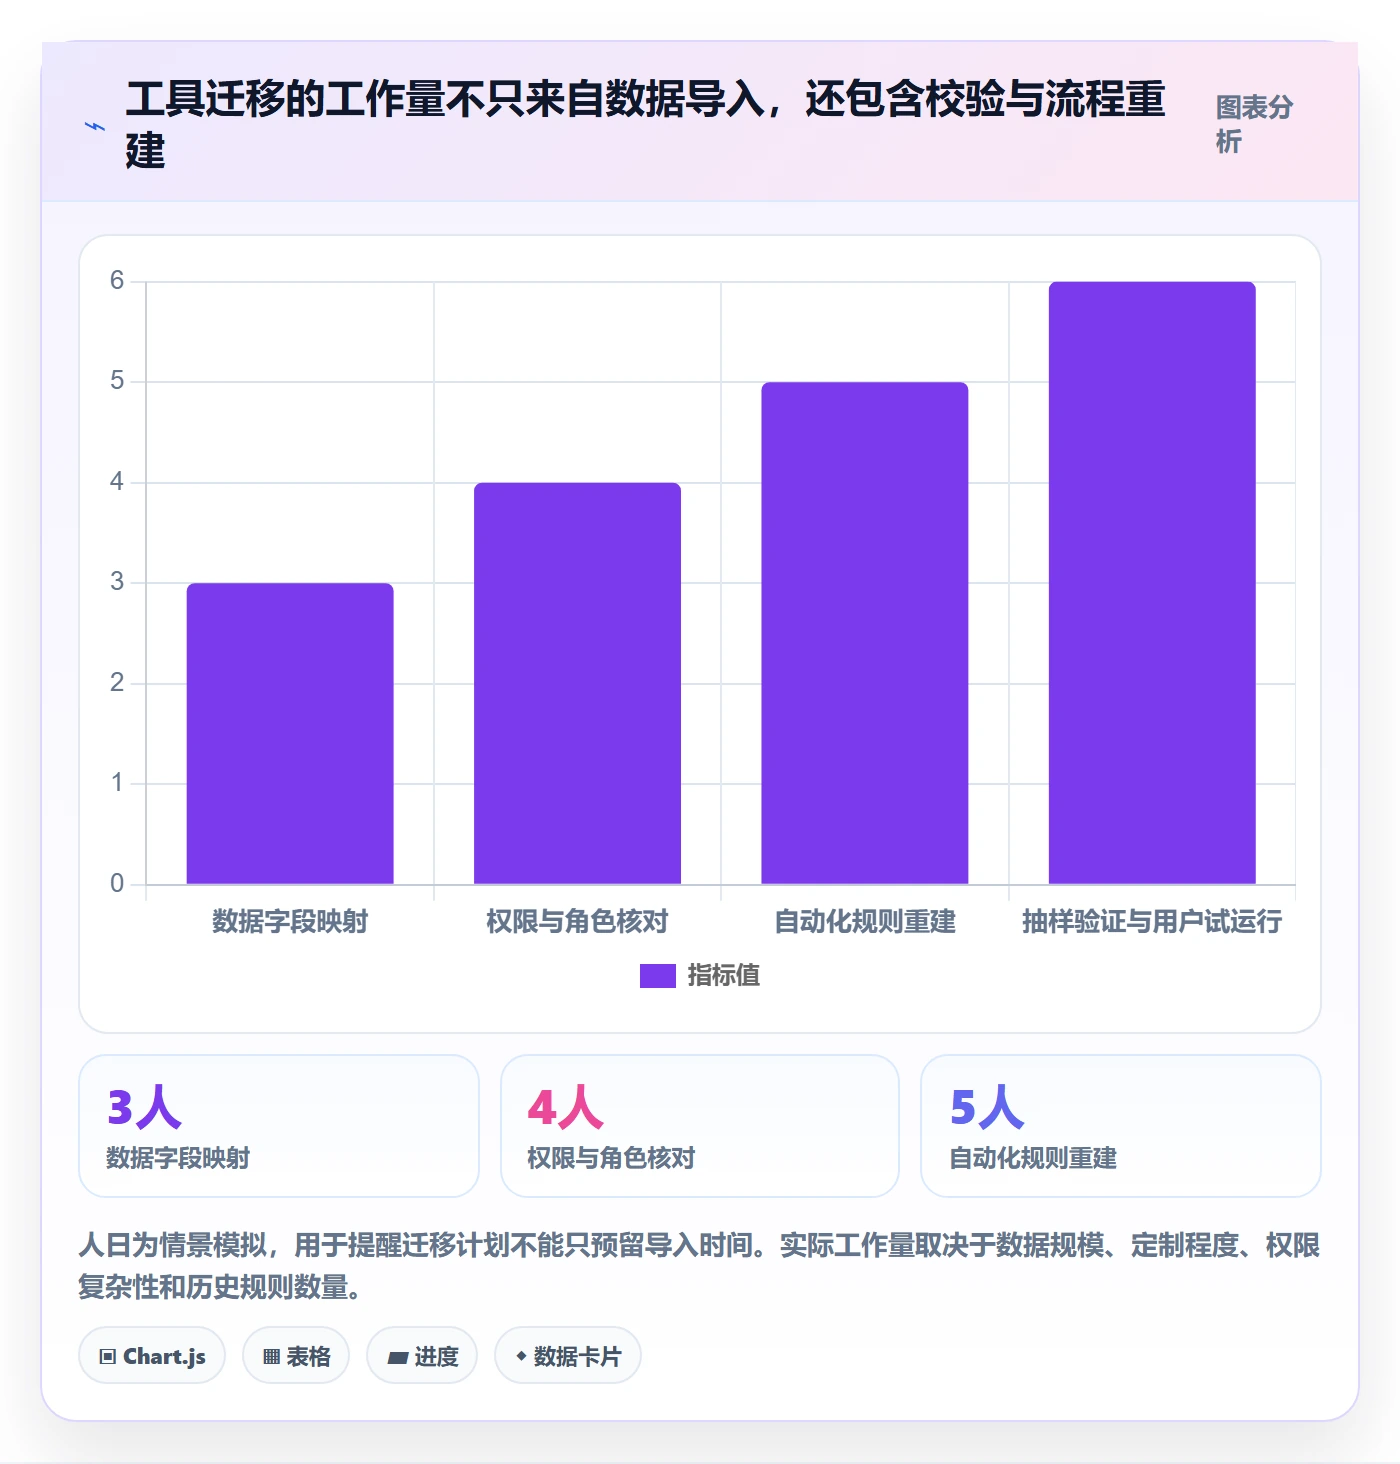The image size is (1400, 1464).
Task: Click the 权限与角色核对 bar in chart
Action: pyautogui.click(x=577, y=683)
